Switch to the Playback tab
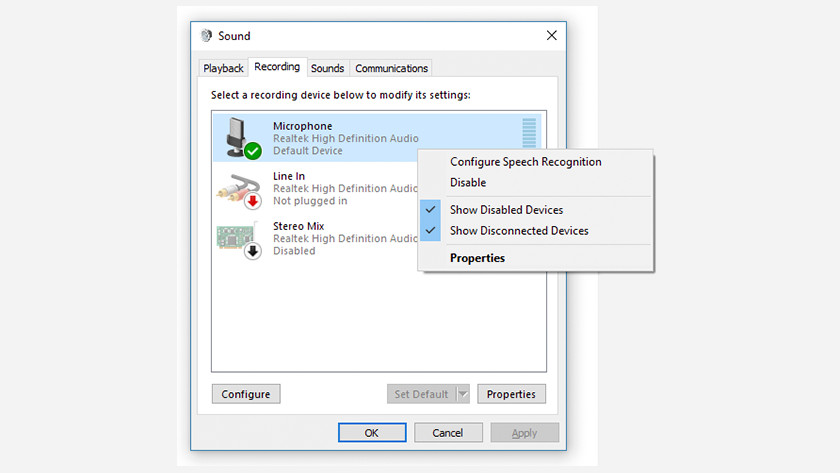 (223, 69)
